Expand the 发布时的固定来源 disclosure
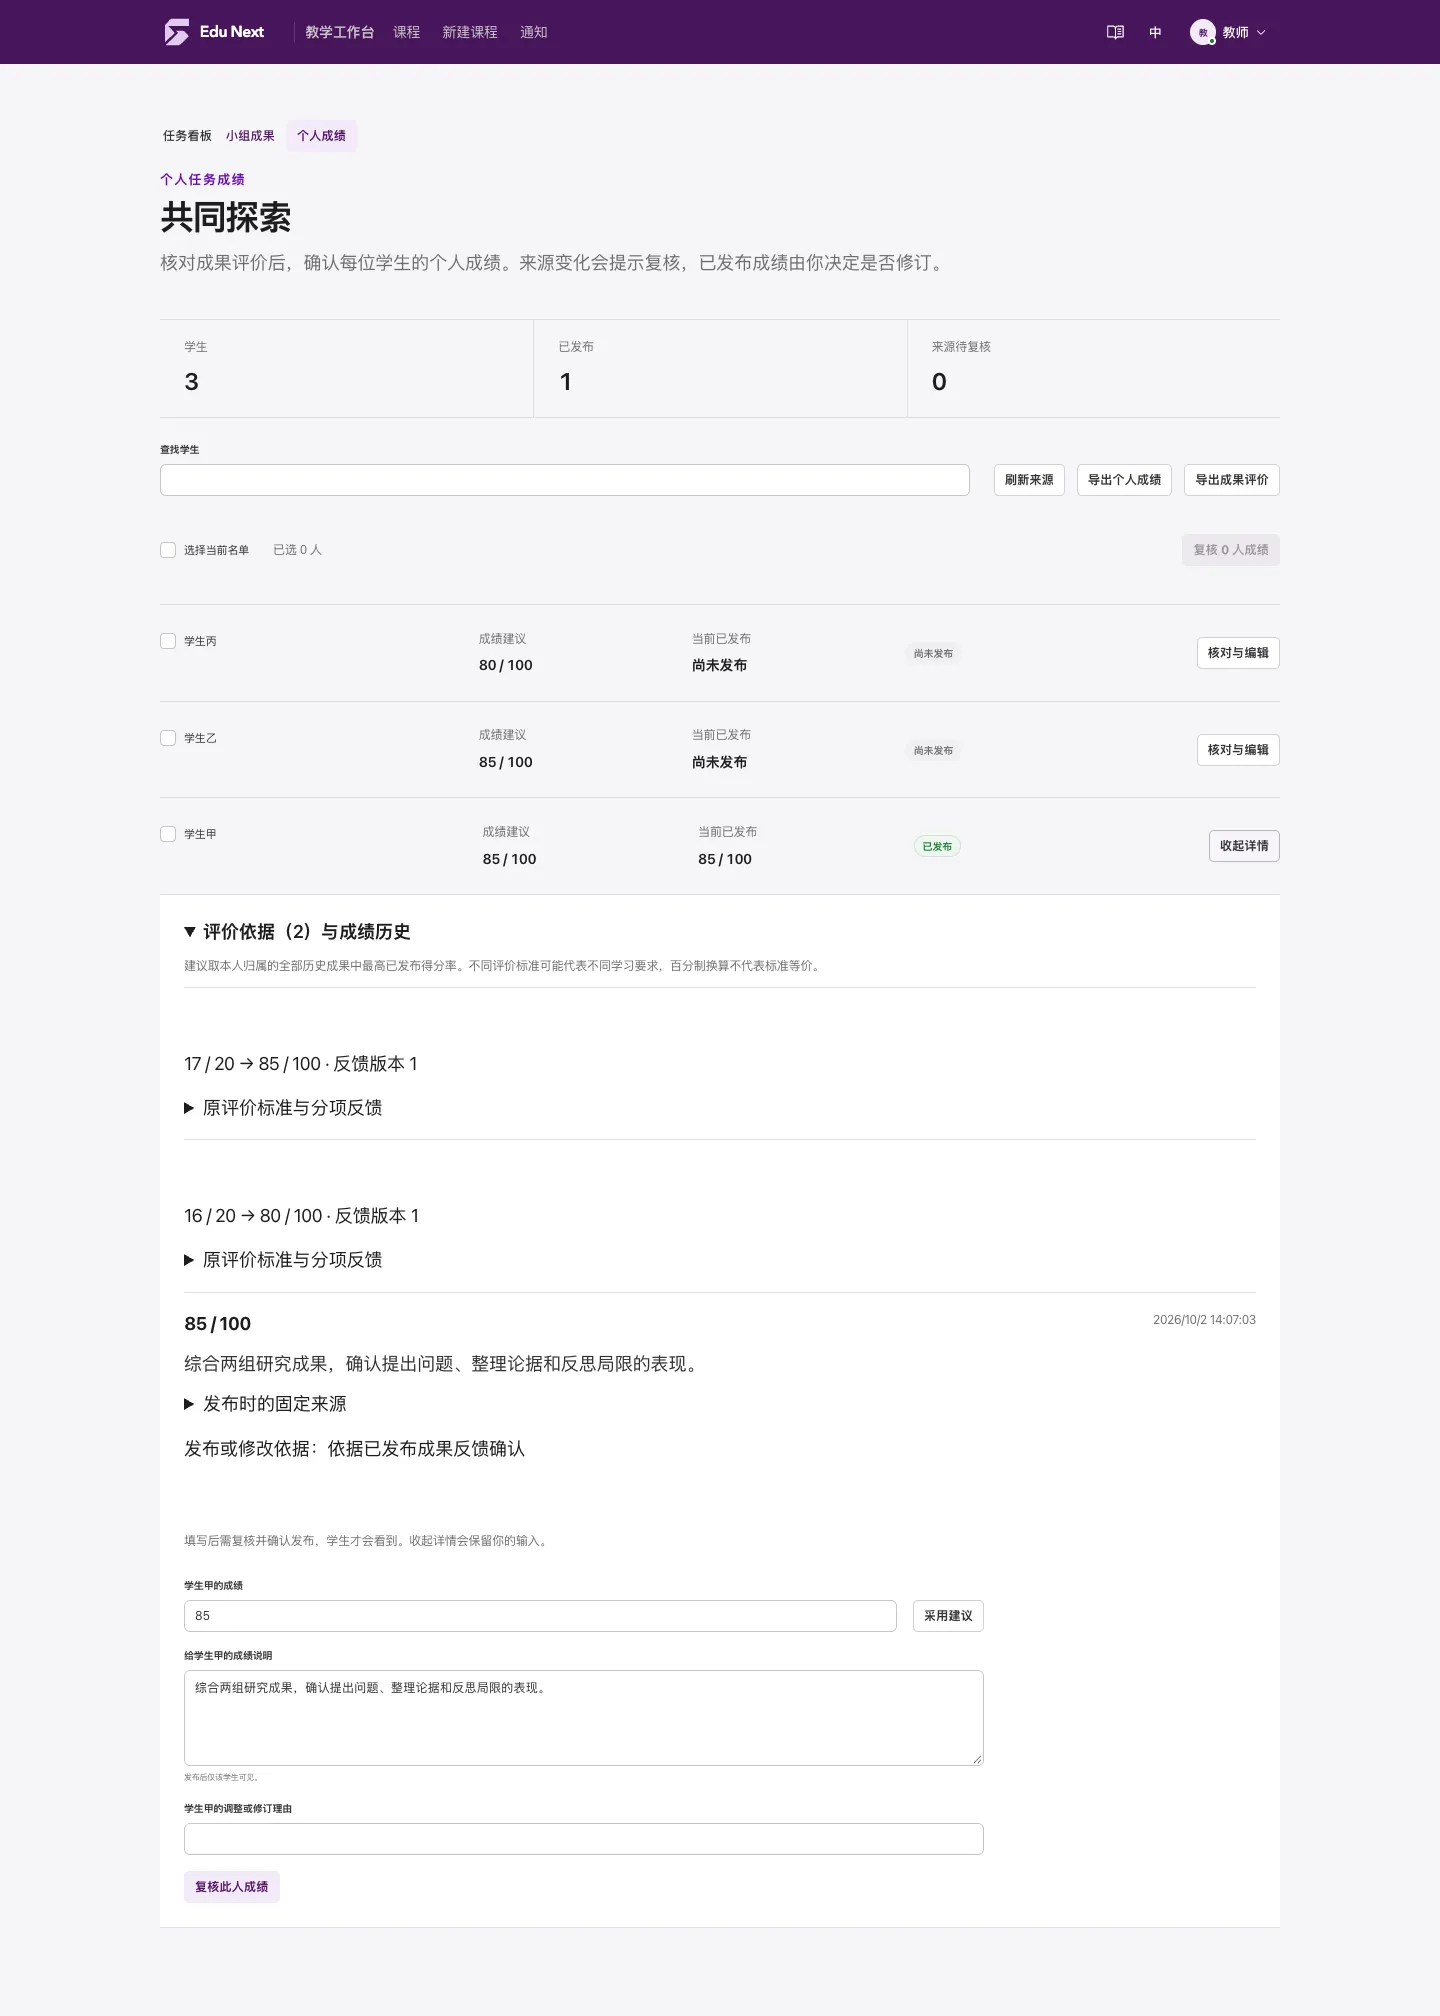The height and width of the screenshot is (2016, 1440). [265, 1404]
